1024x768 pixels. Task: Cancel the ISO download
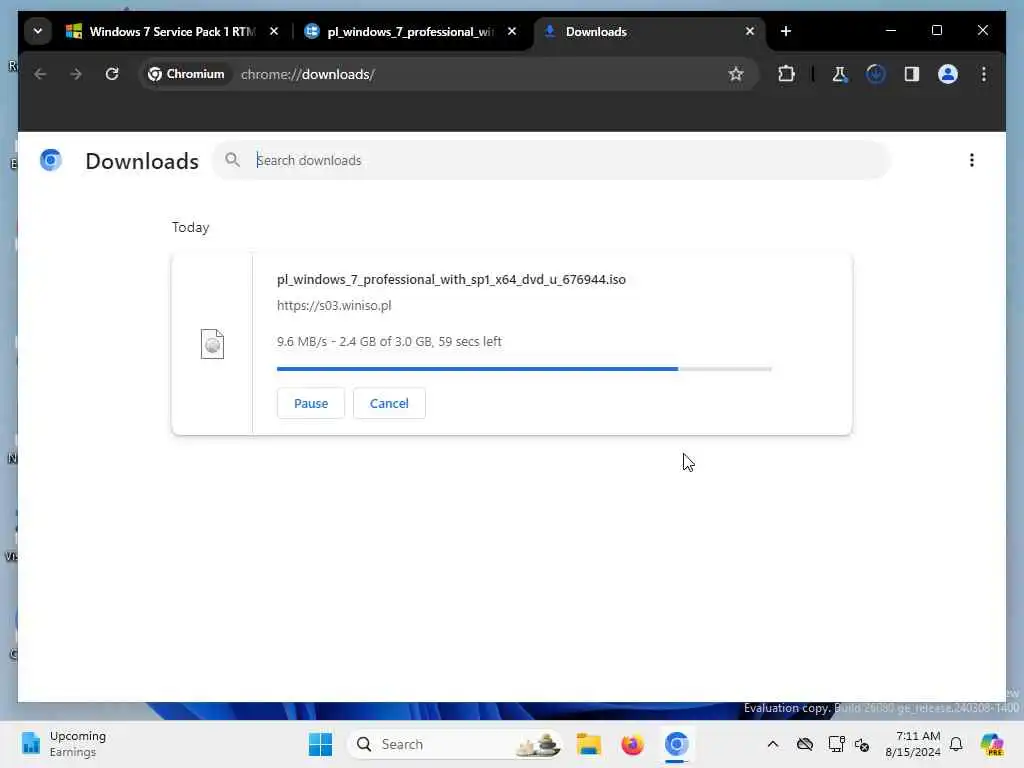coord(389,404)
